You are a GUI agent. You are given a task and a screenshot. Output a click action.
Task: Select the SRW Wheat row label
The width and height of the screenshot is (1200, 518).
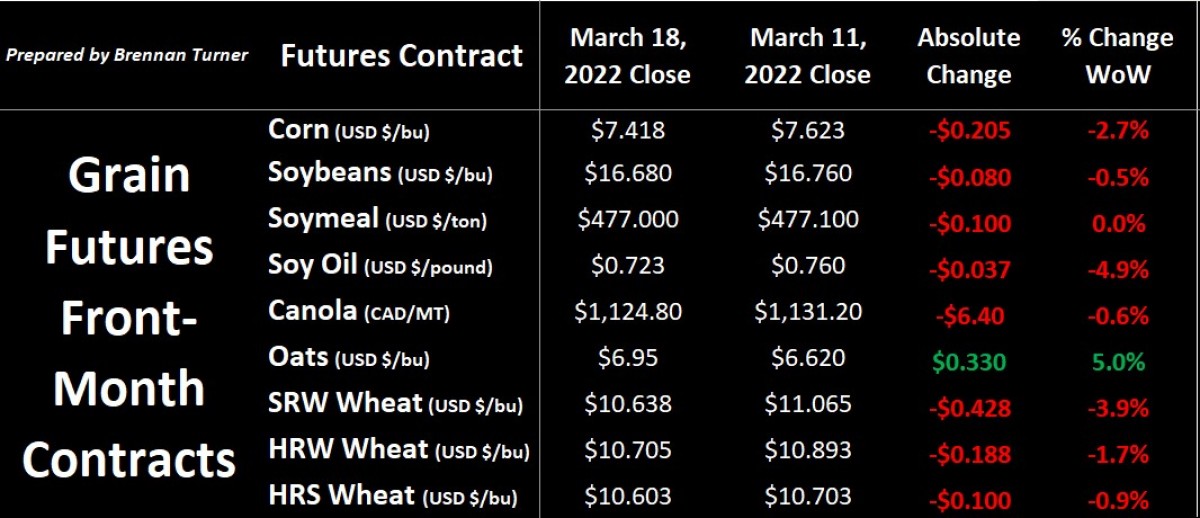[396, 403]
